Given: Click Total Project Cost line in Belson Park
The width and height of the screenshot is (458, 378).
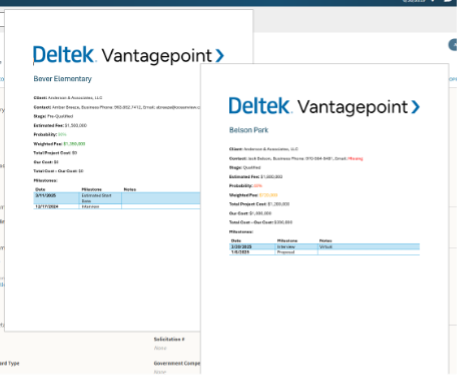Looking at the screenshot, I should coord(259,204).
